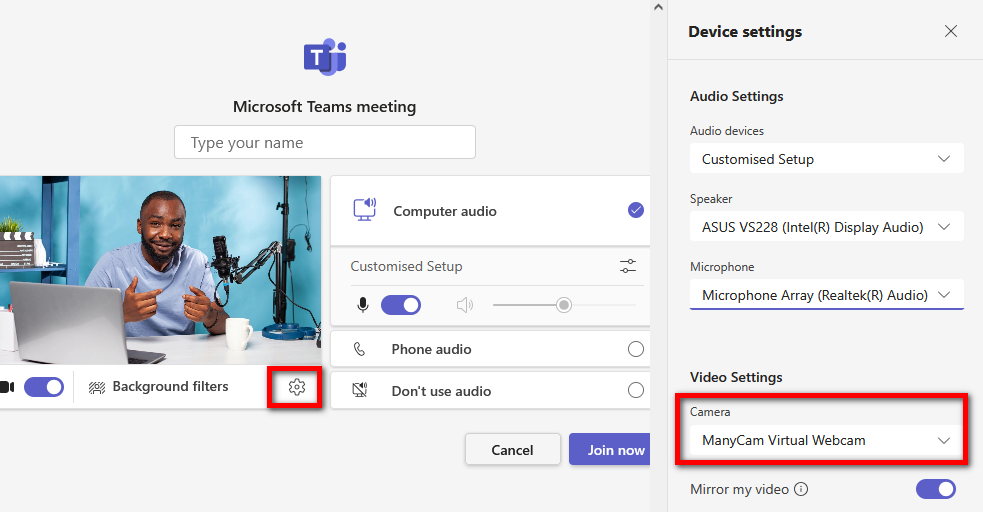
Task: Toggle the camera switch off
Action: [x=44, y=387]
